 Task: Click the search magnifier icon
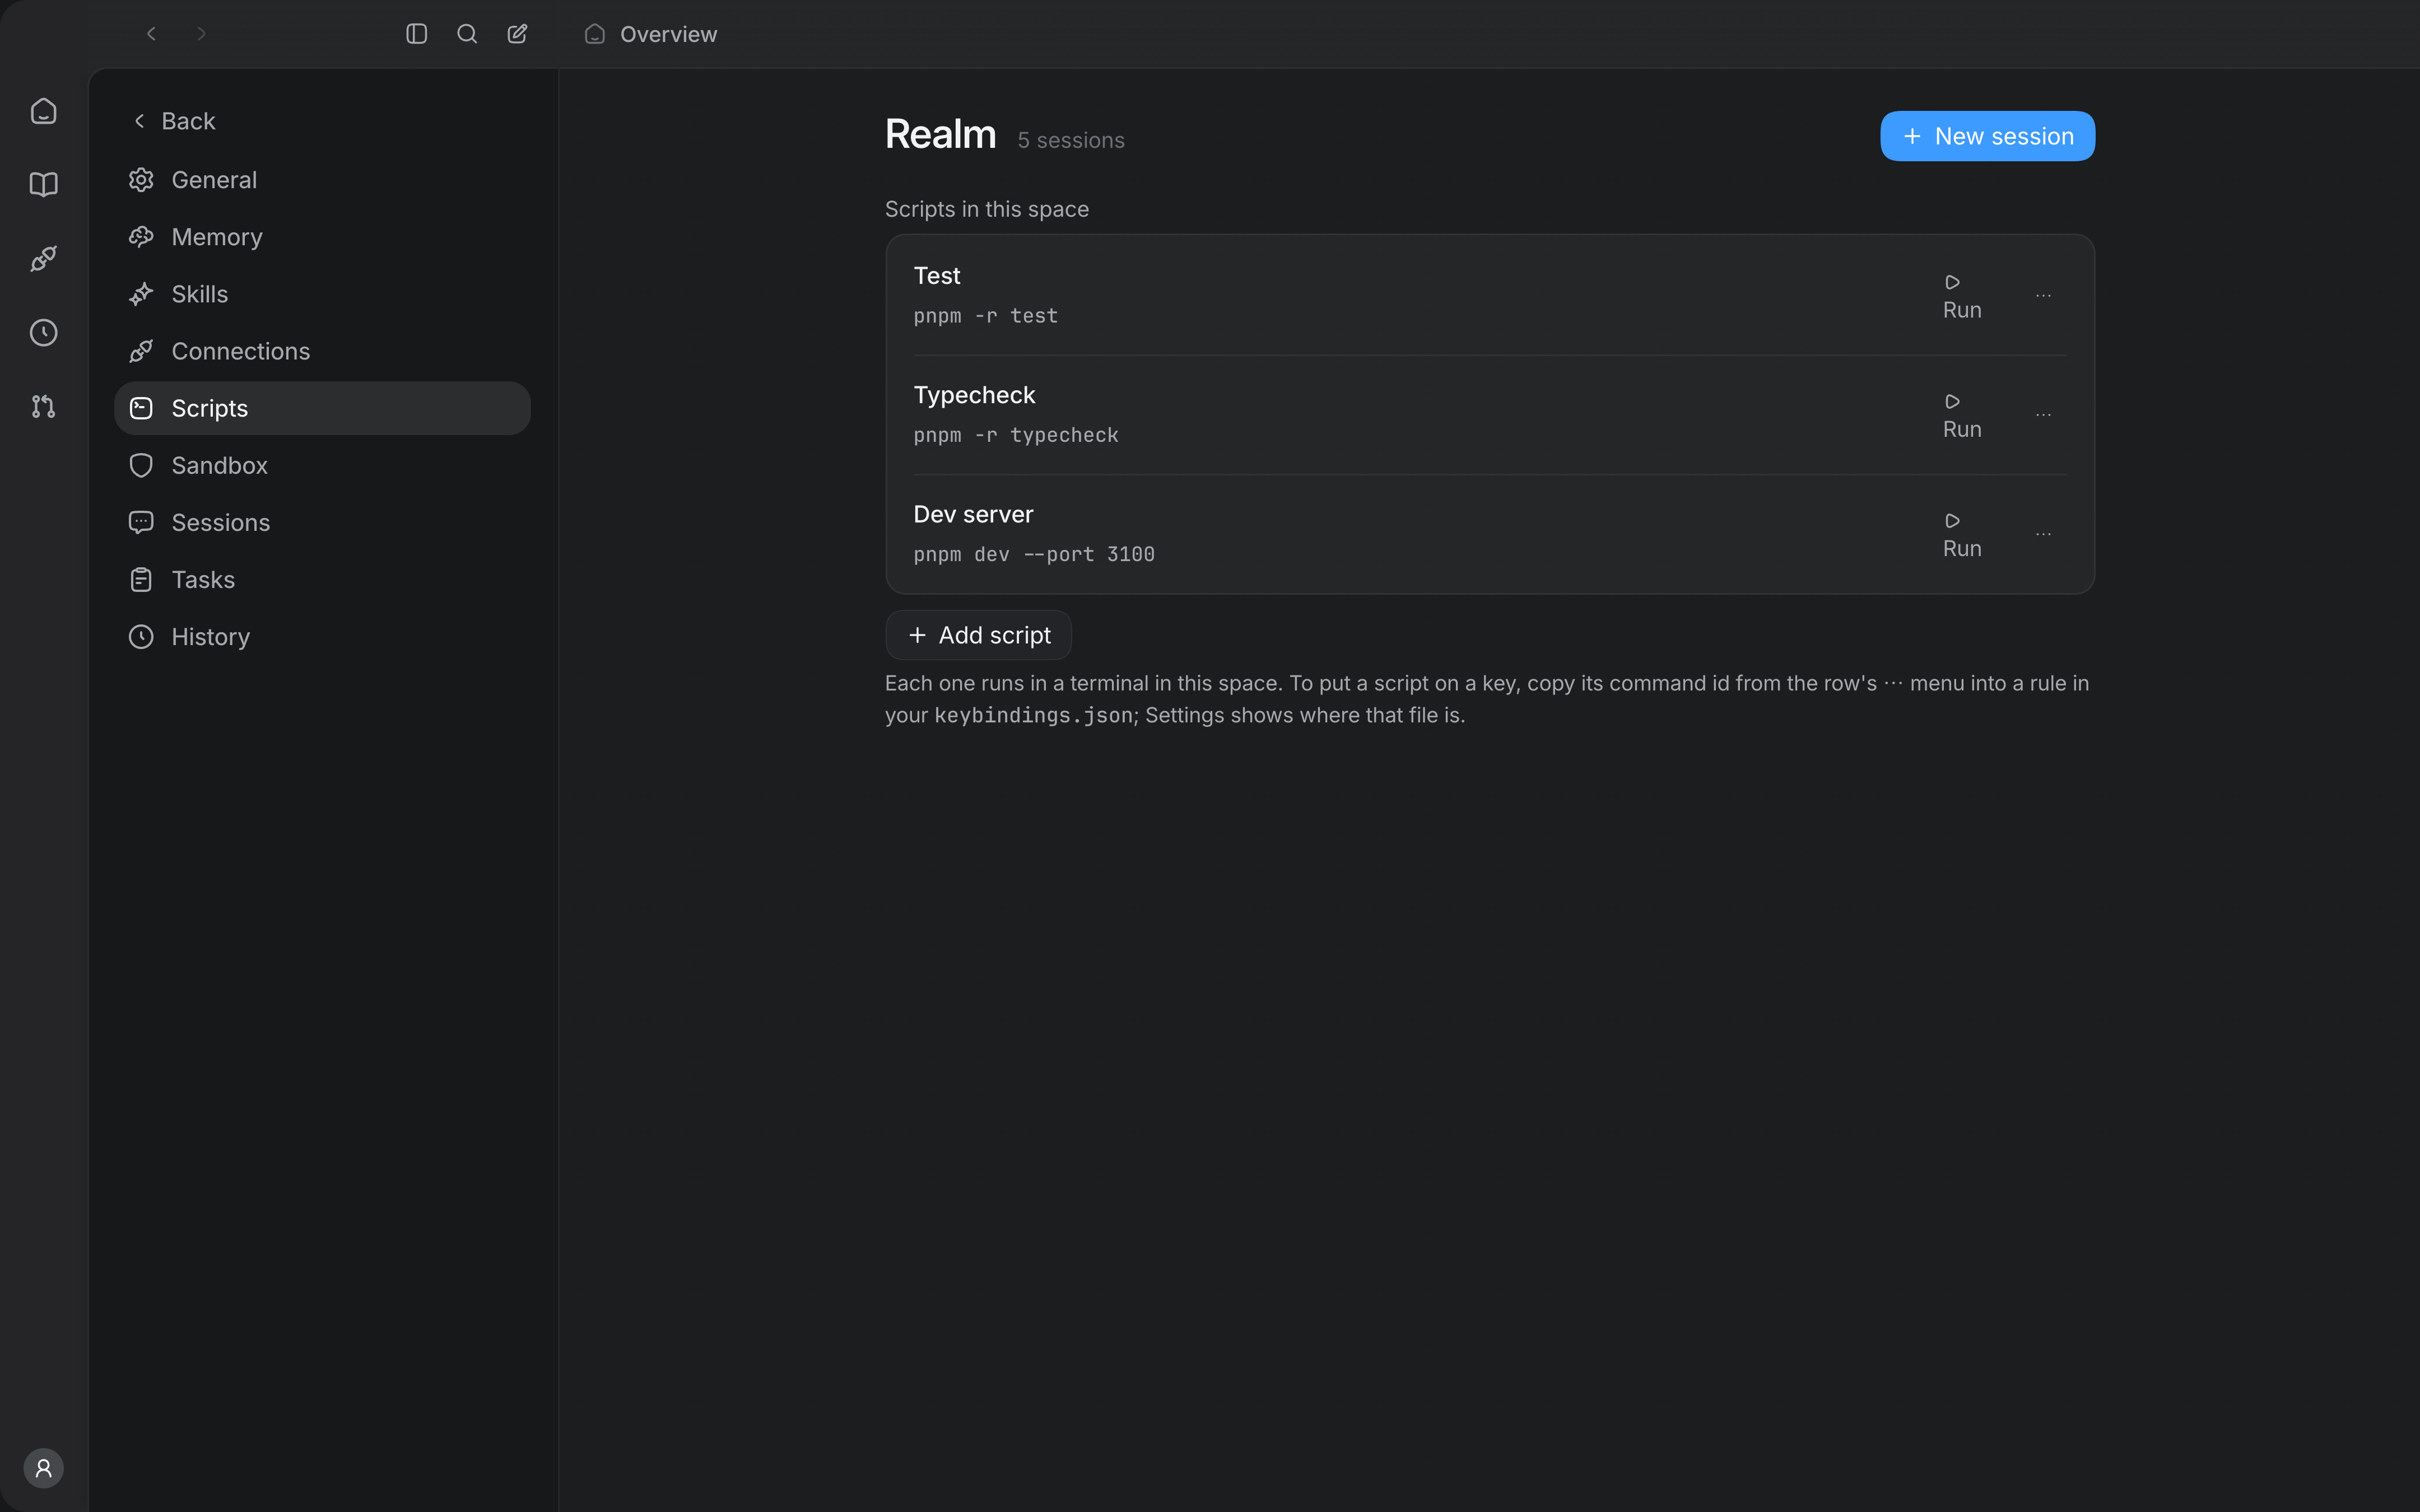(467, 34)
